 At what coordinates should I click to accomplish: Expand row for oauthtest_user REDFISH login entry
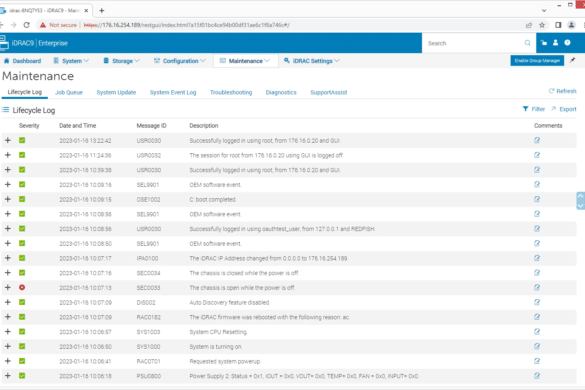click(7, 228)
